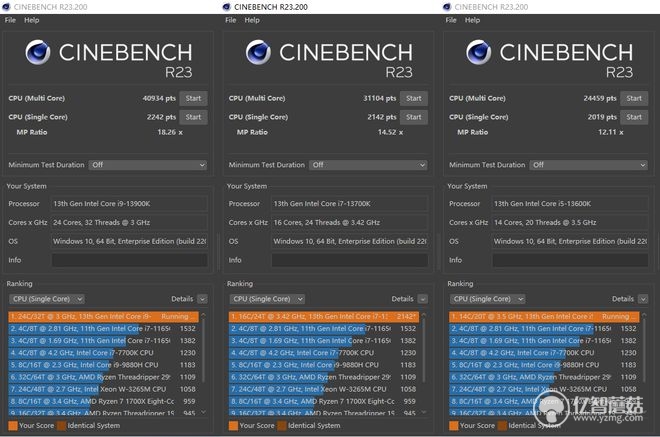Click the Cinebench title bar icon, i7-13700K window
This screenshot has height=437, width=660.
coord(226,7)
